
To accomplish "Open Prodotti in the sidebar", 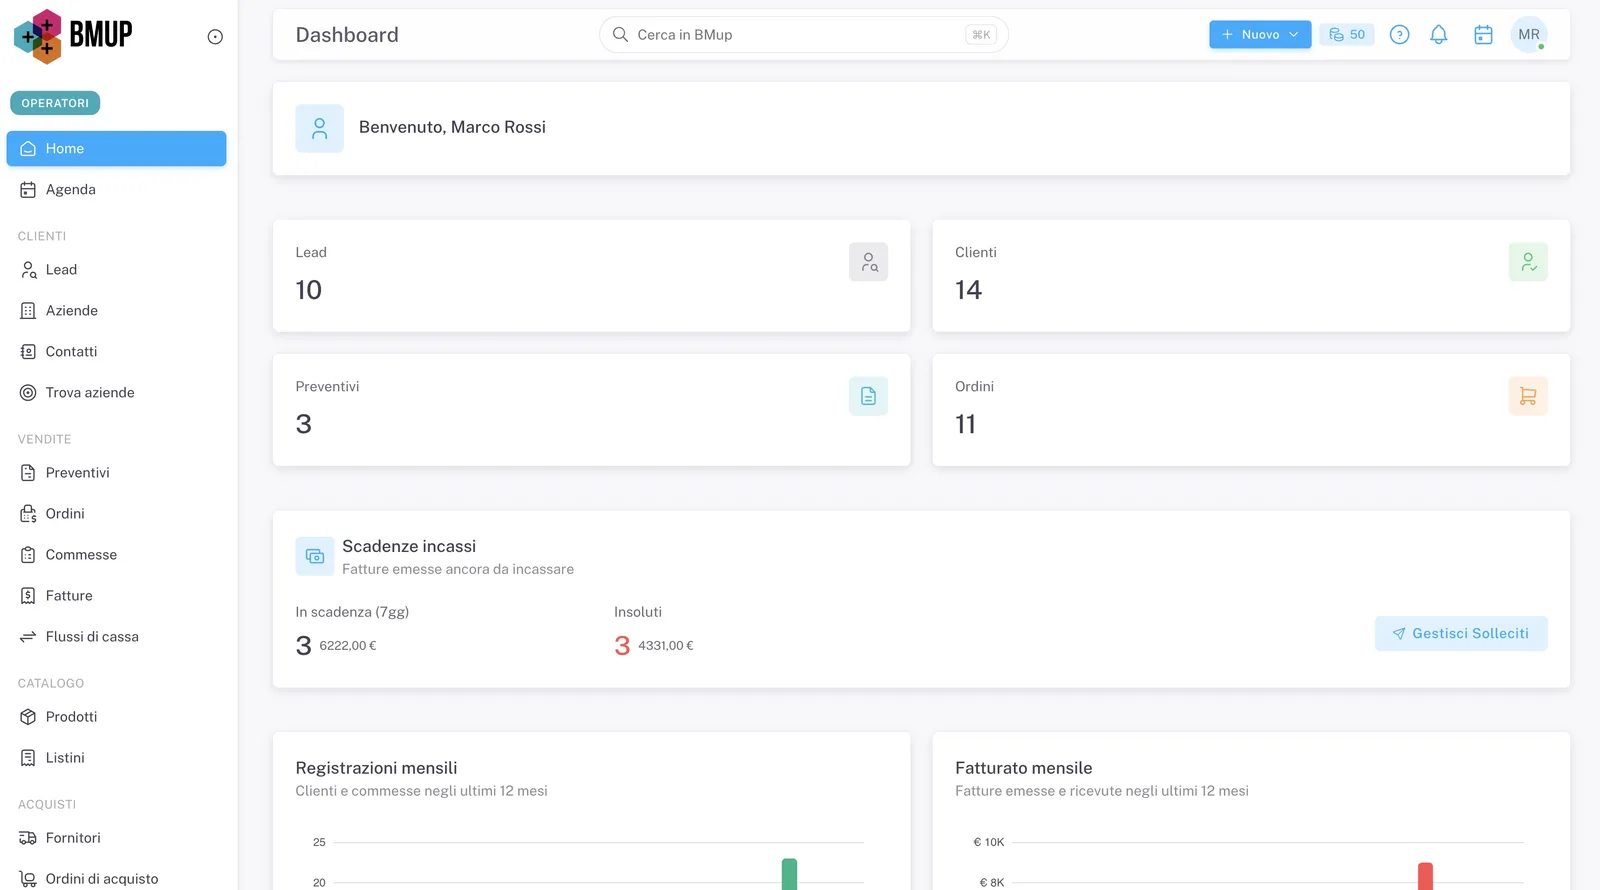I will click(x=116, y=717).
